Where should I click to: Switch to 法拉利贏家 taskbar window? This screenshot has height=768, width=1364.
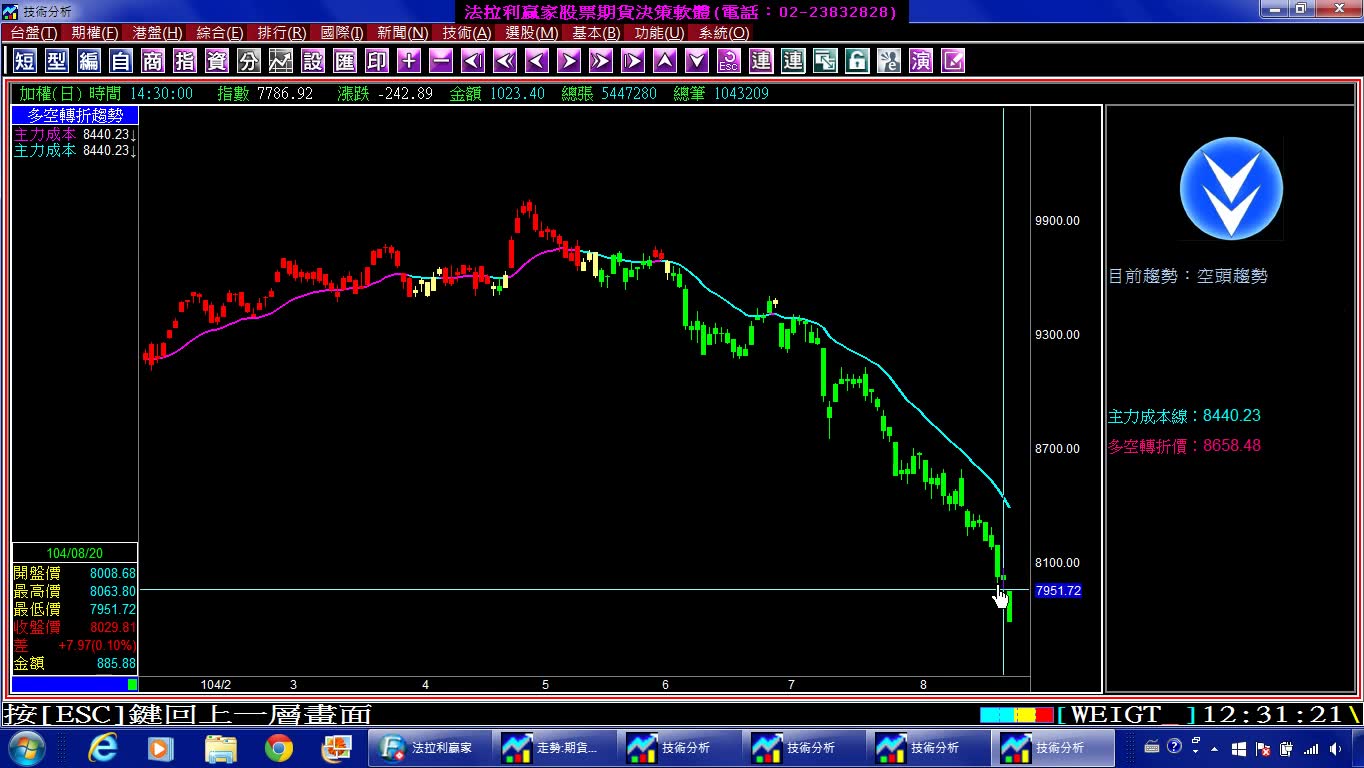(428, 747)
